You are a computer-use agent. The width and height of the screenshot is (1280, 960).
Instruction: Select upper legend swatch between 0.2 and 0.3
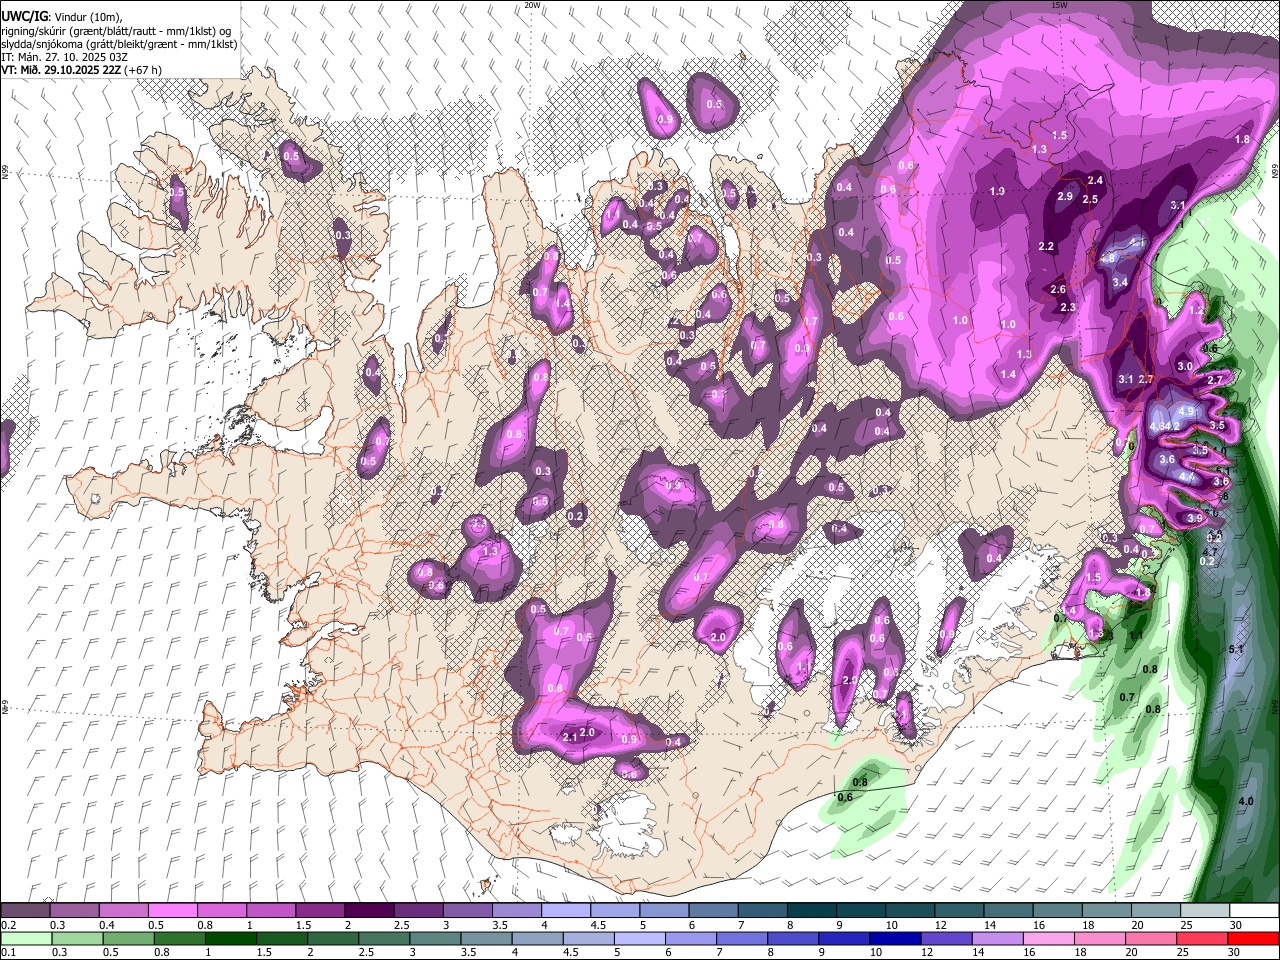[25, 910]
